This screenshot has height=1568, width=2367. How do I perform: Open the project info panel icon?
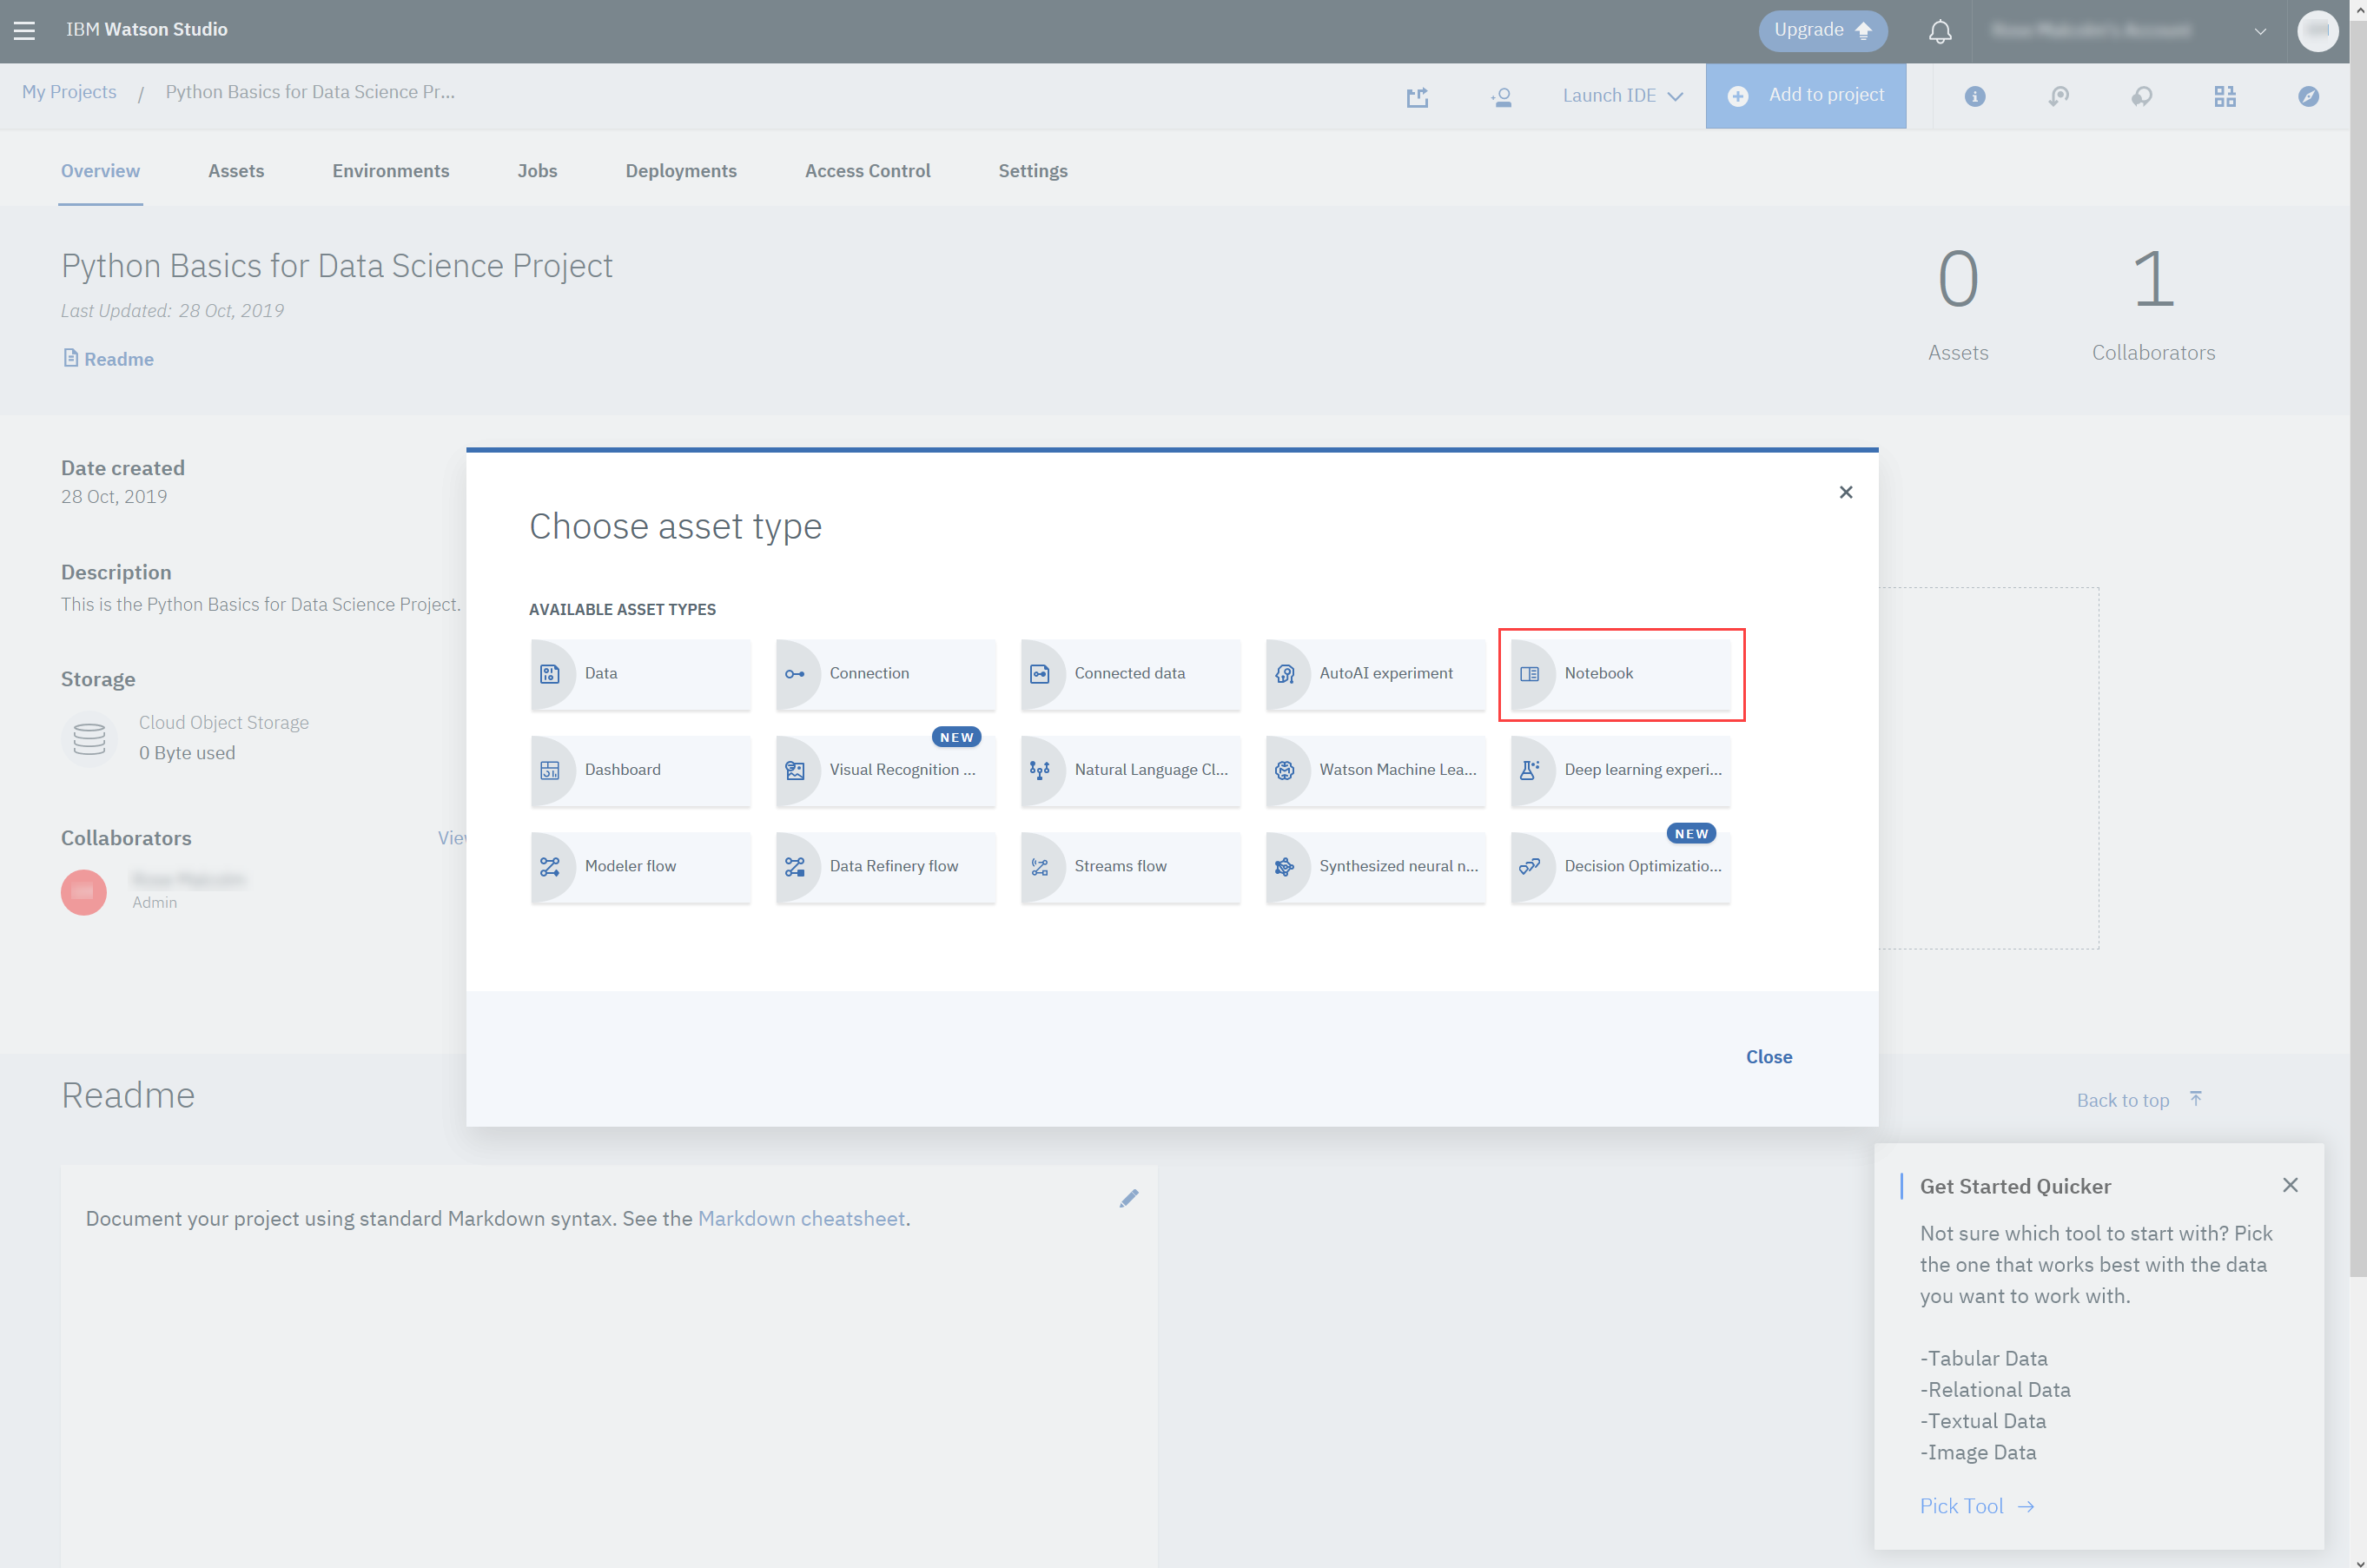tap(1974, 96)
